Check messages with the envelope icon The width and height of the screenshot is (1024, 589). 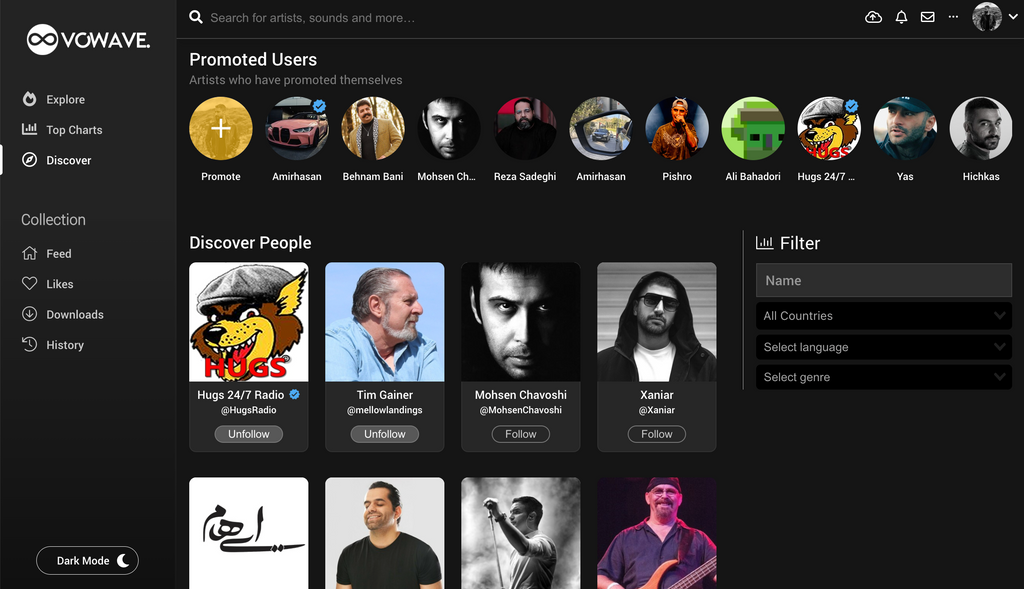927,17
